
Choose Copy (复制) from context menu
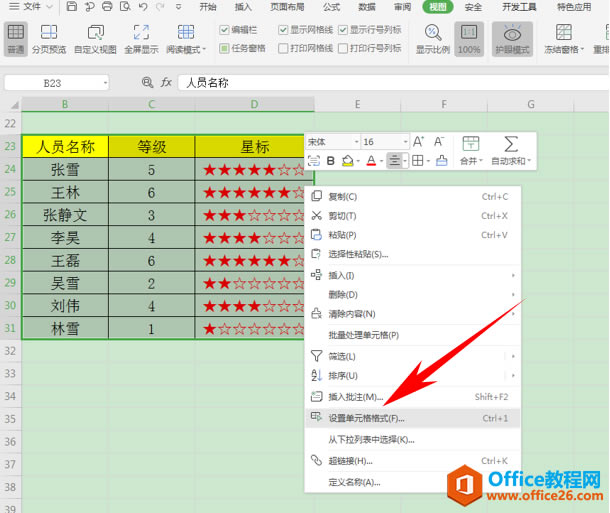tap(413, 197)
